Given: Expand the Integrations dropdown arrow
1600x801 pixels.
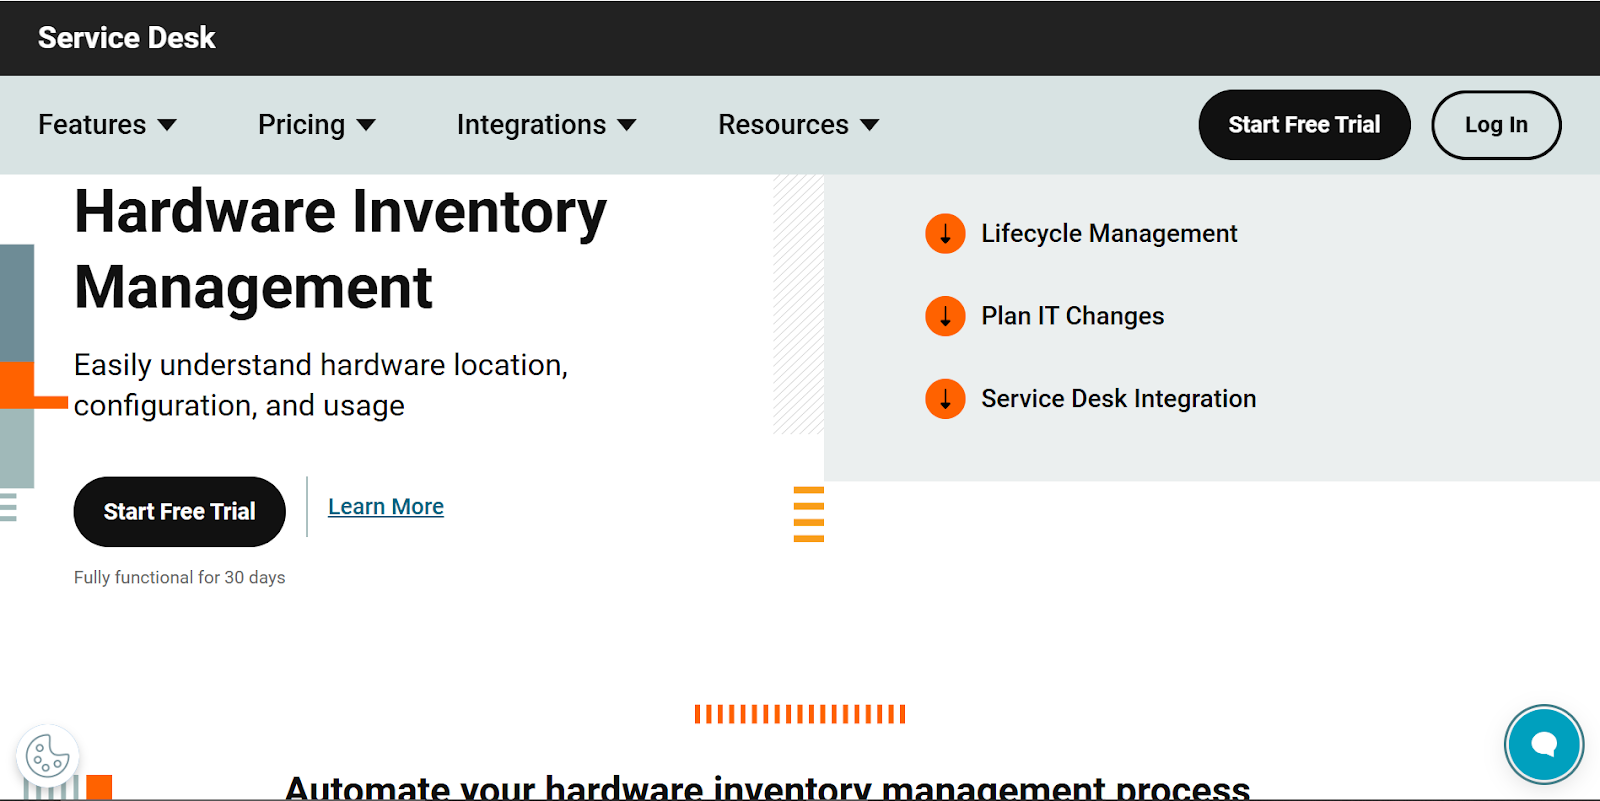Looking at the screenshot, I should pos(627,125).
